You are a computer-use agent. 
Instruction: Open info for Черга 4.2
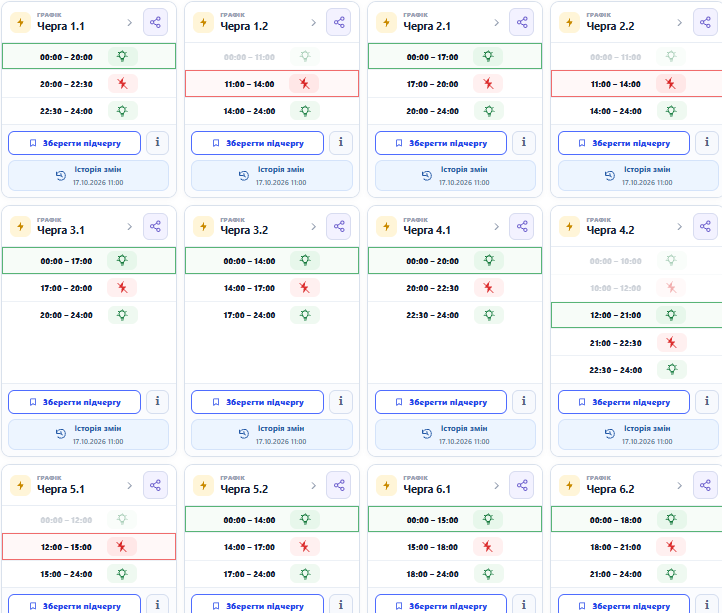[x=707, y=402]
